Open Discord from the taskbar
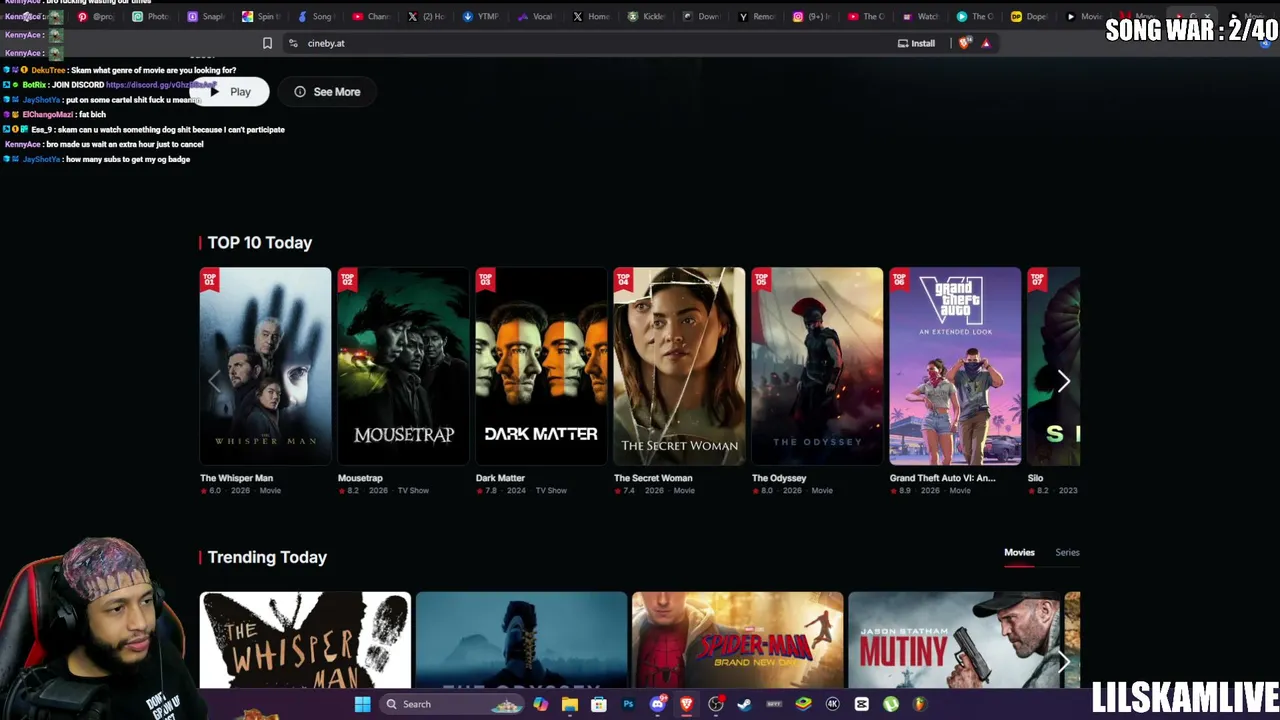This screenshot has width=1280, height=720. pos(657,704)
